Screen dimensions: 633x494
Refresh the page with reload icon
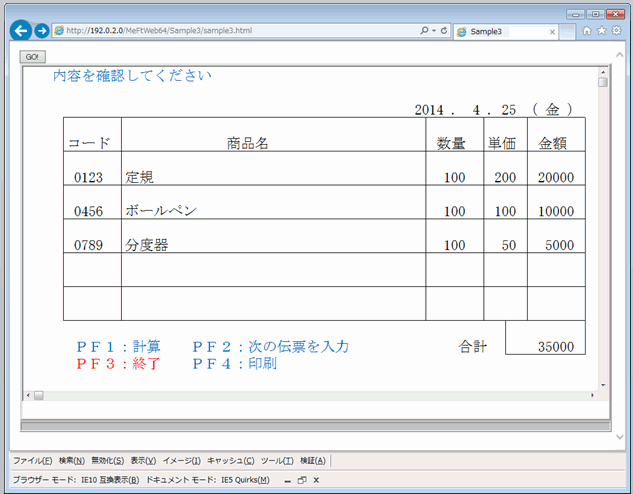(444, 30)
